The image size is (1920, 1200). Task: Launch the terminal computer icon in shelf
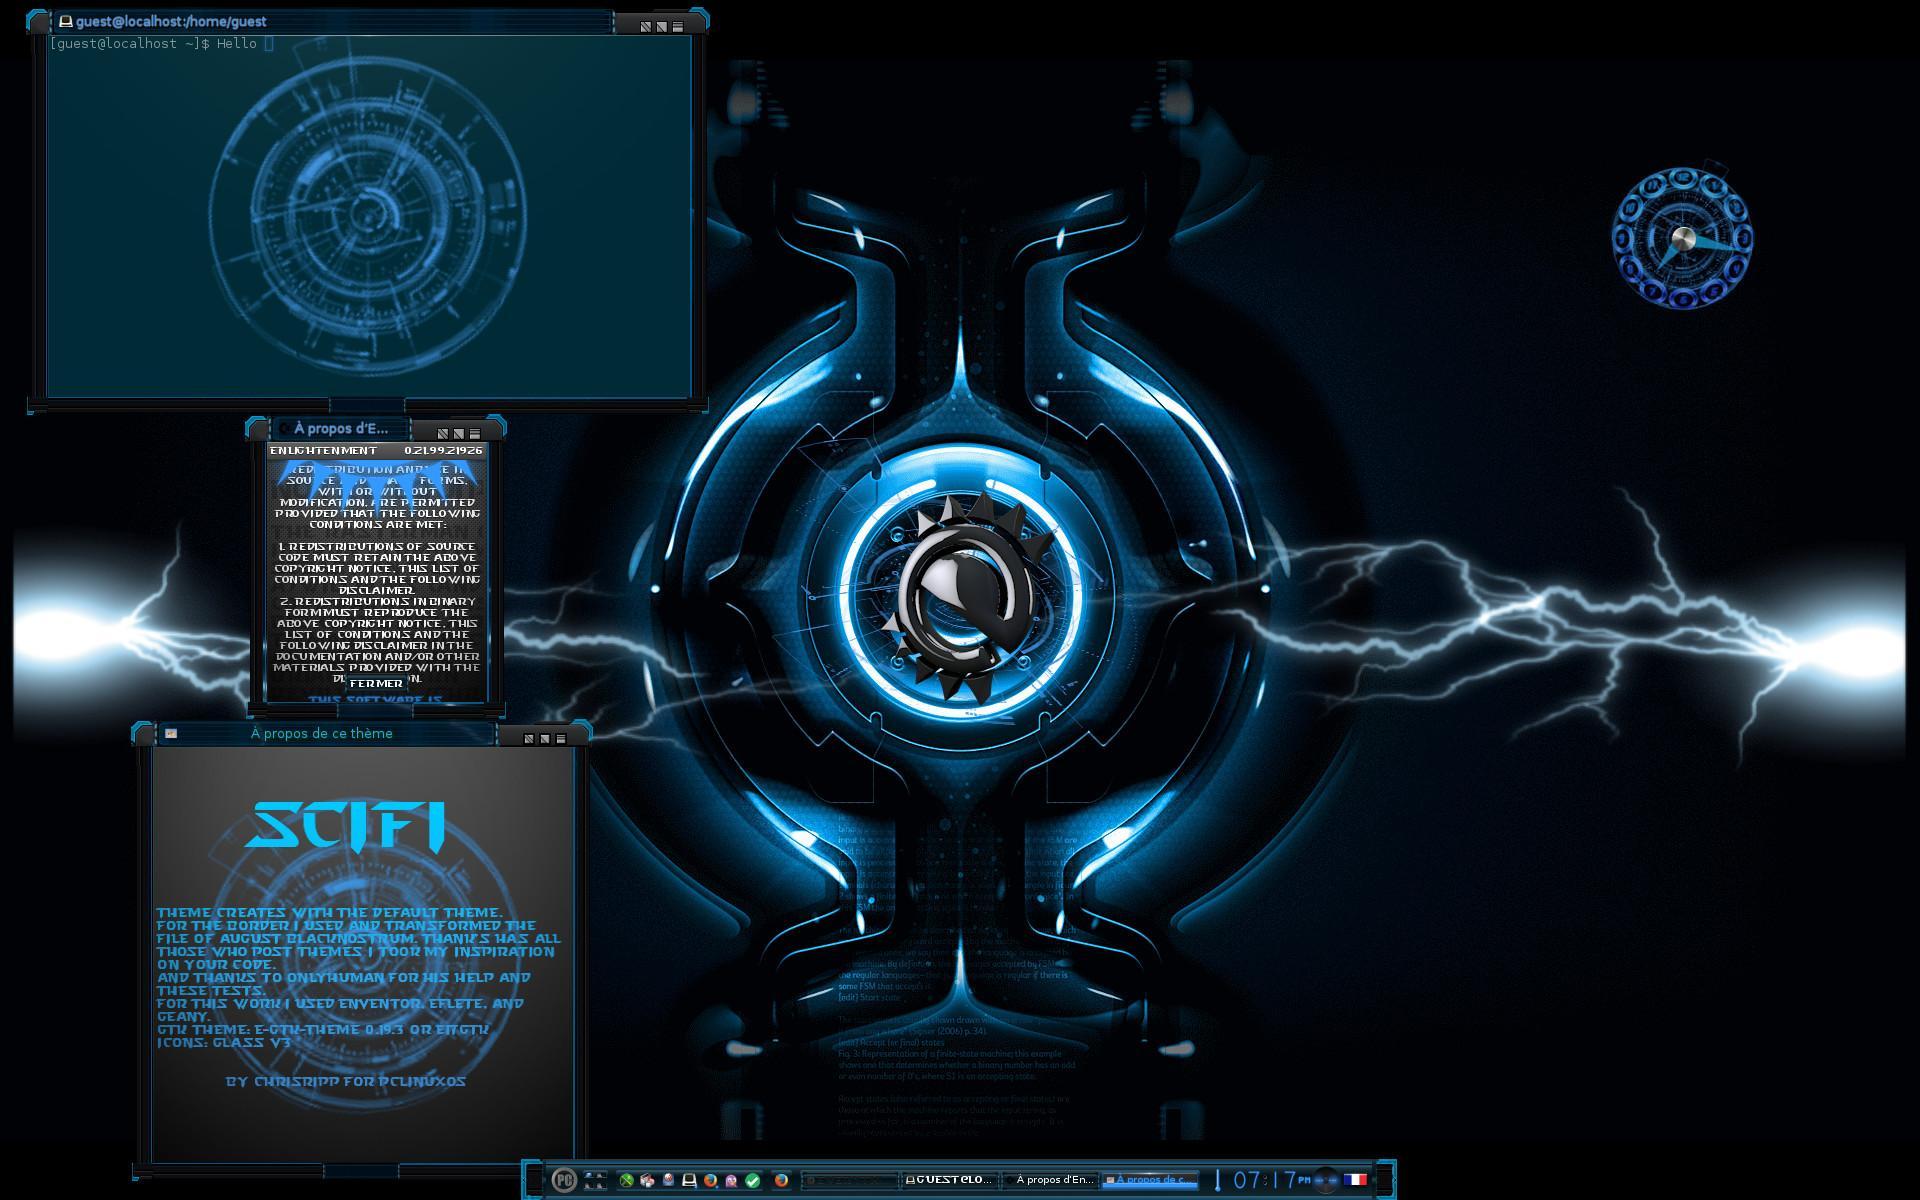point(689,1180)
